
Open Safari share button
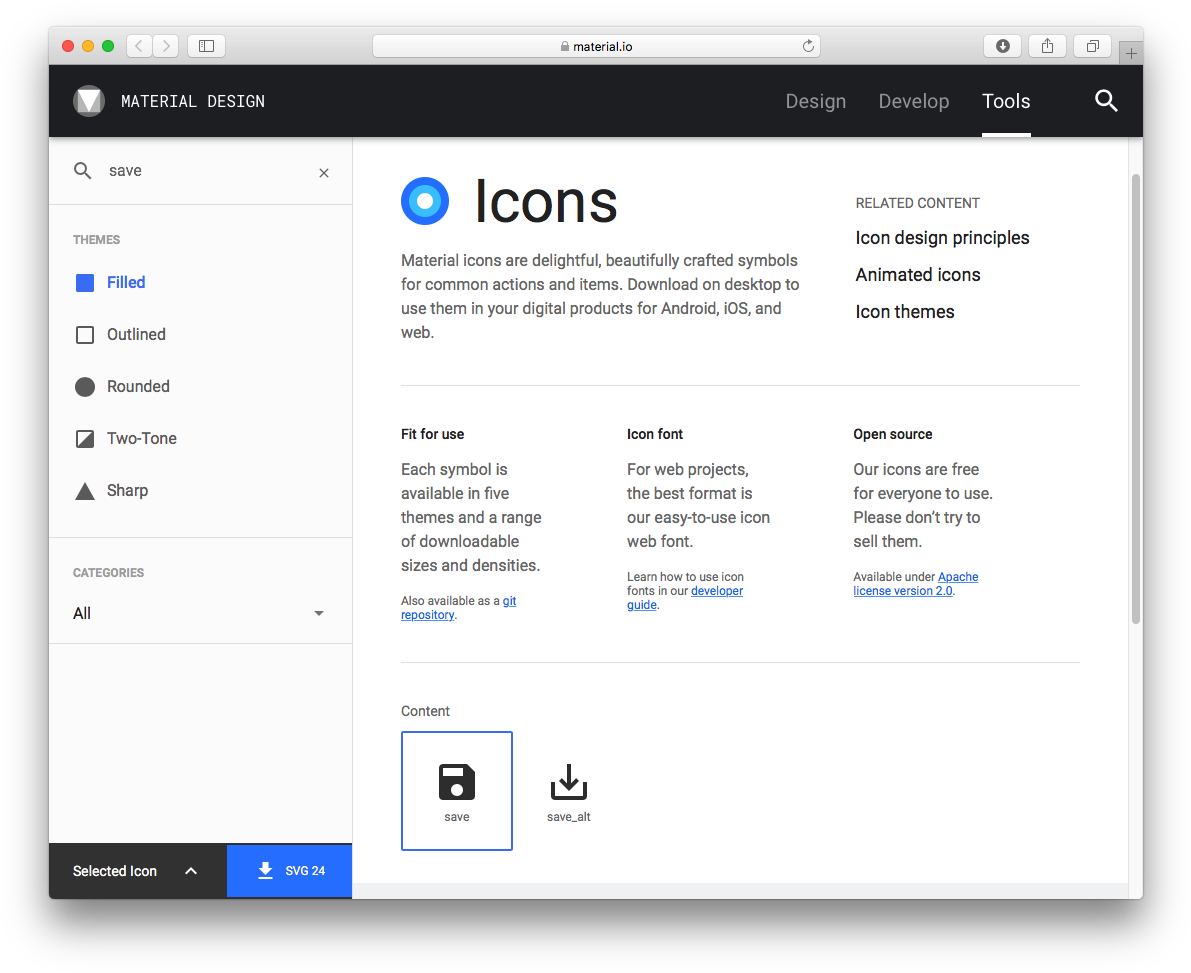(1047, 46)
